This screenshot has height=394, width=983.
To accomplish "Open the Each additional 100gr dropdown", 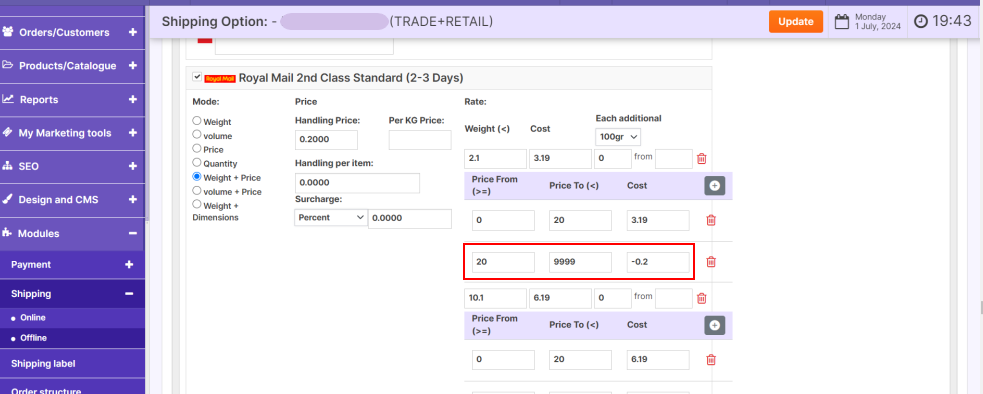I will click(x=618, y=136).
